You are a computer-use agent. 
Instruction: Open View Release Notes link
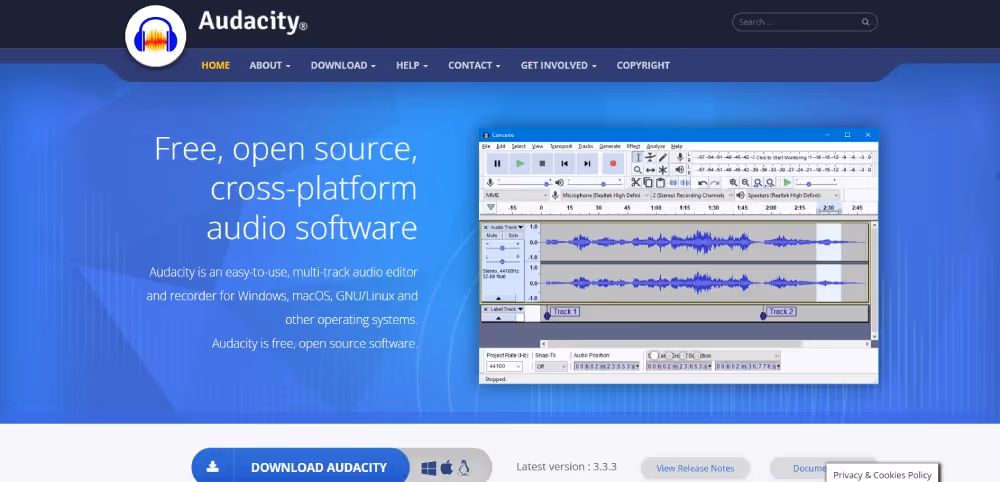click(695, 468)
